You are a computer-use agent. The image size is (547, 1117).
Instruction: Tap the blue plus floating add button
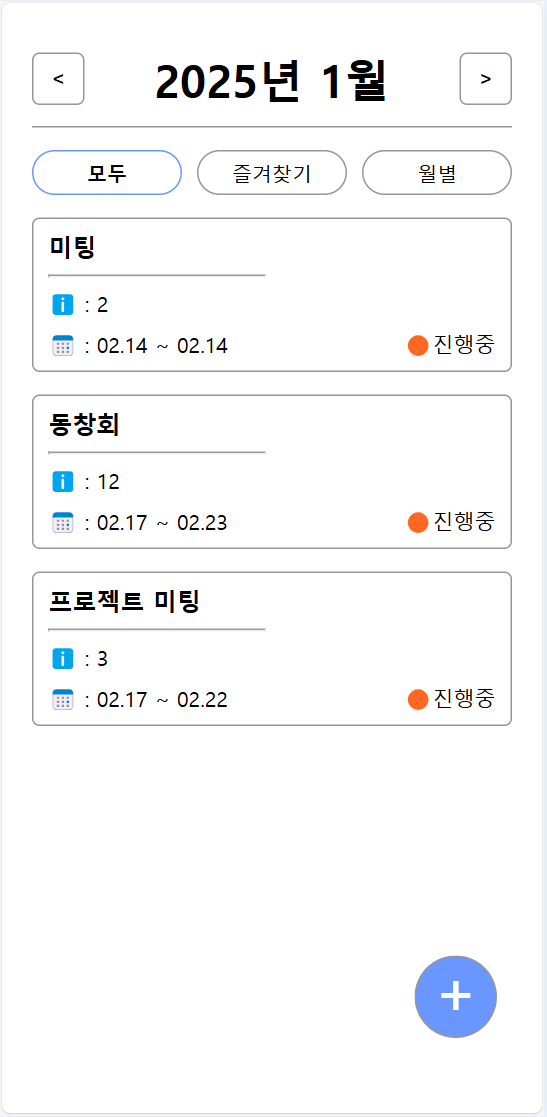pos(456,997)
